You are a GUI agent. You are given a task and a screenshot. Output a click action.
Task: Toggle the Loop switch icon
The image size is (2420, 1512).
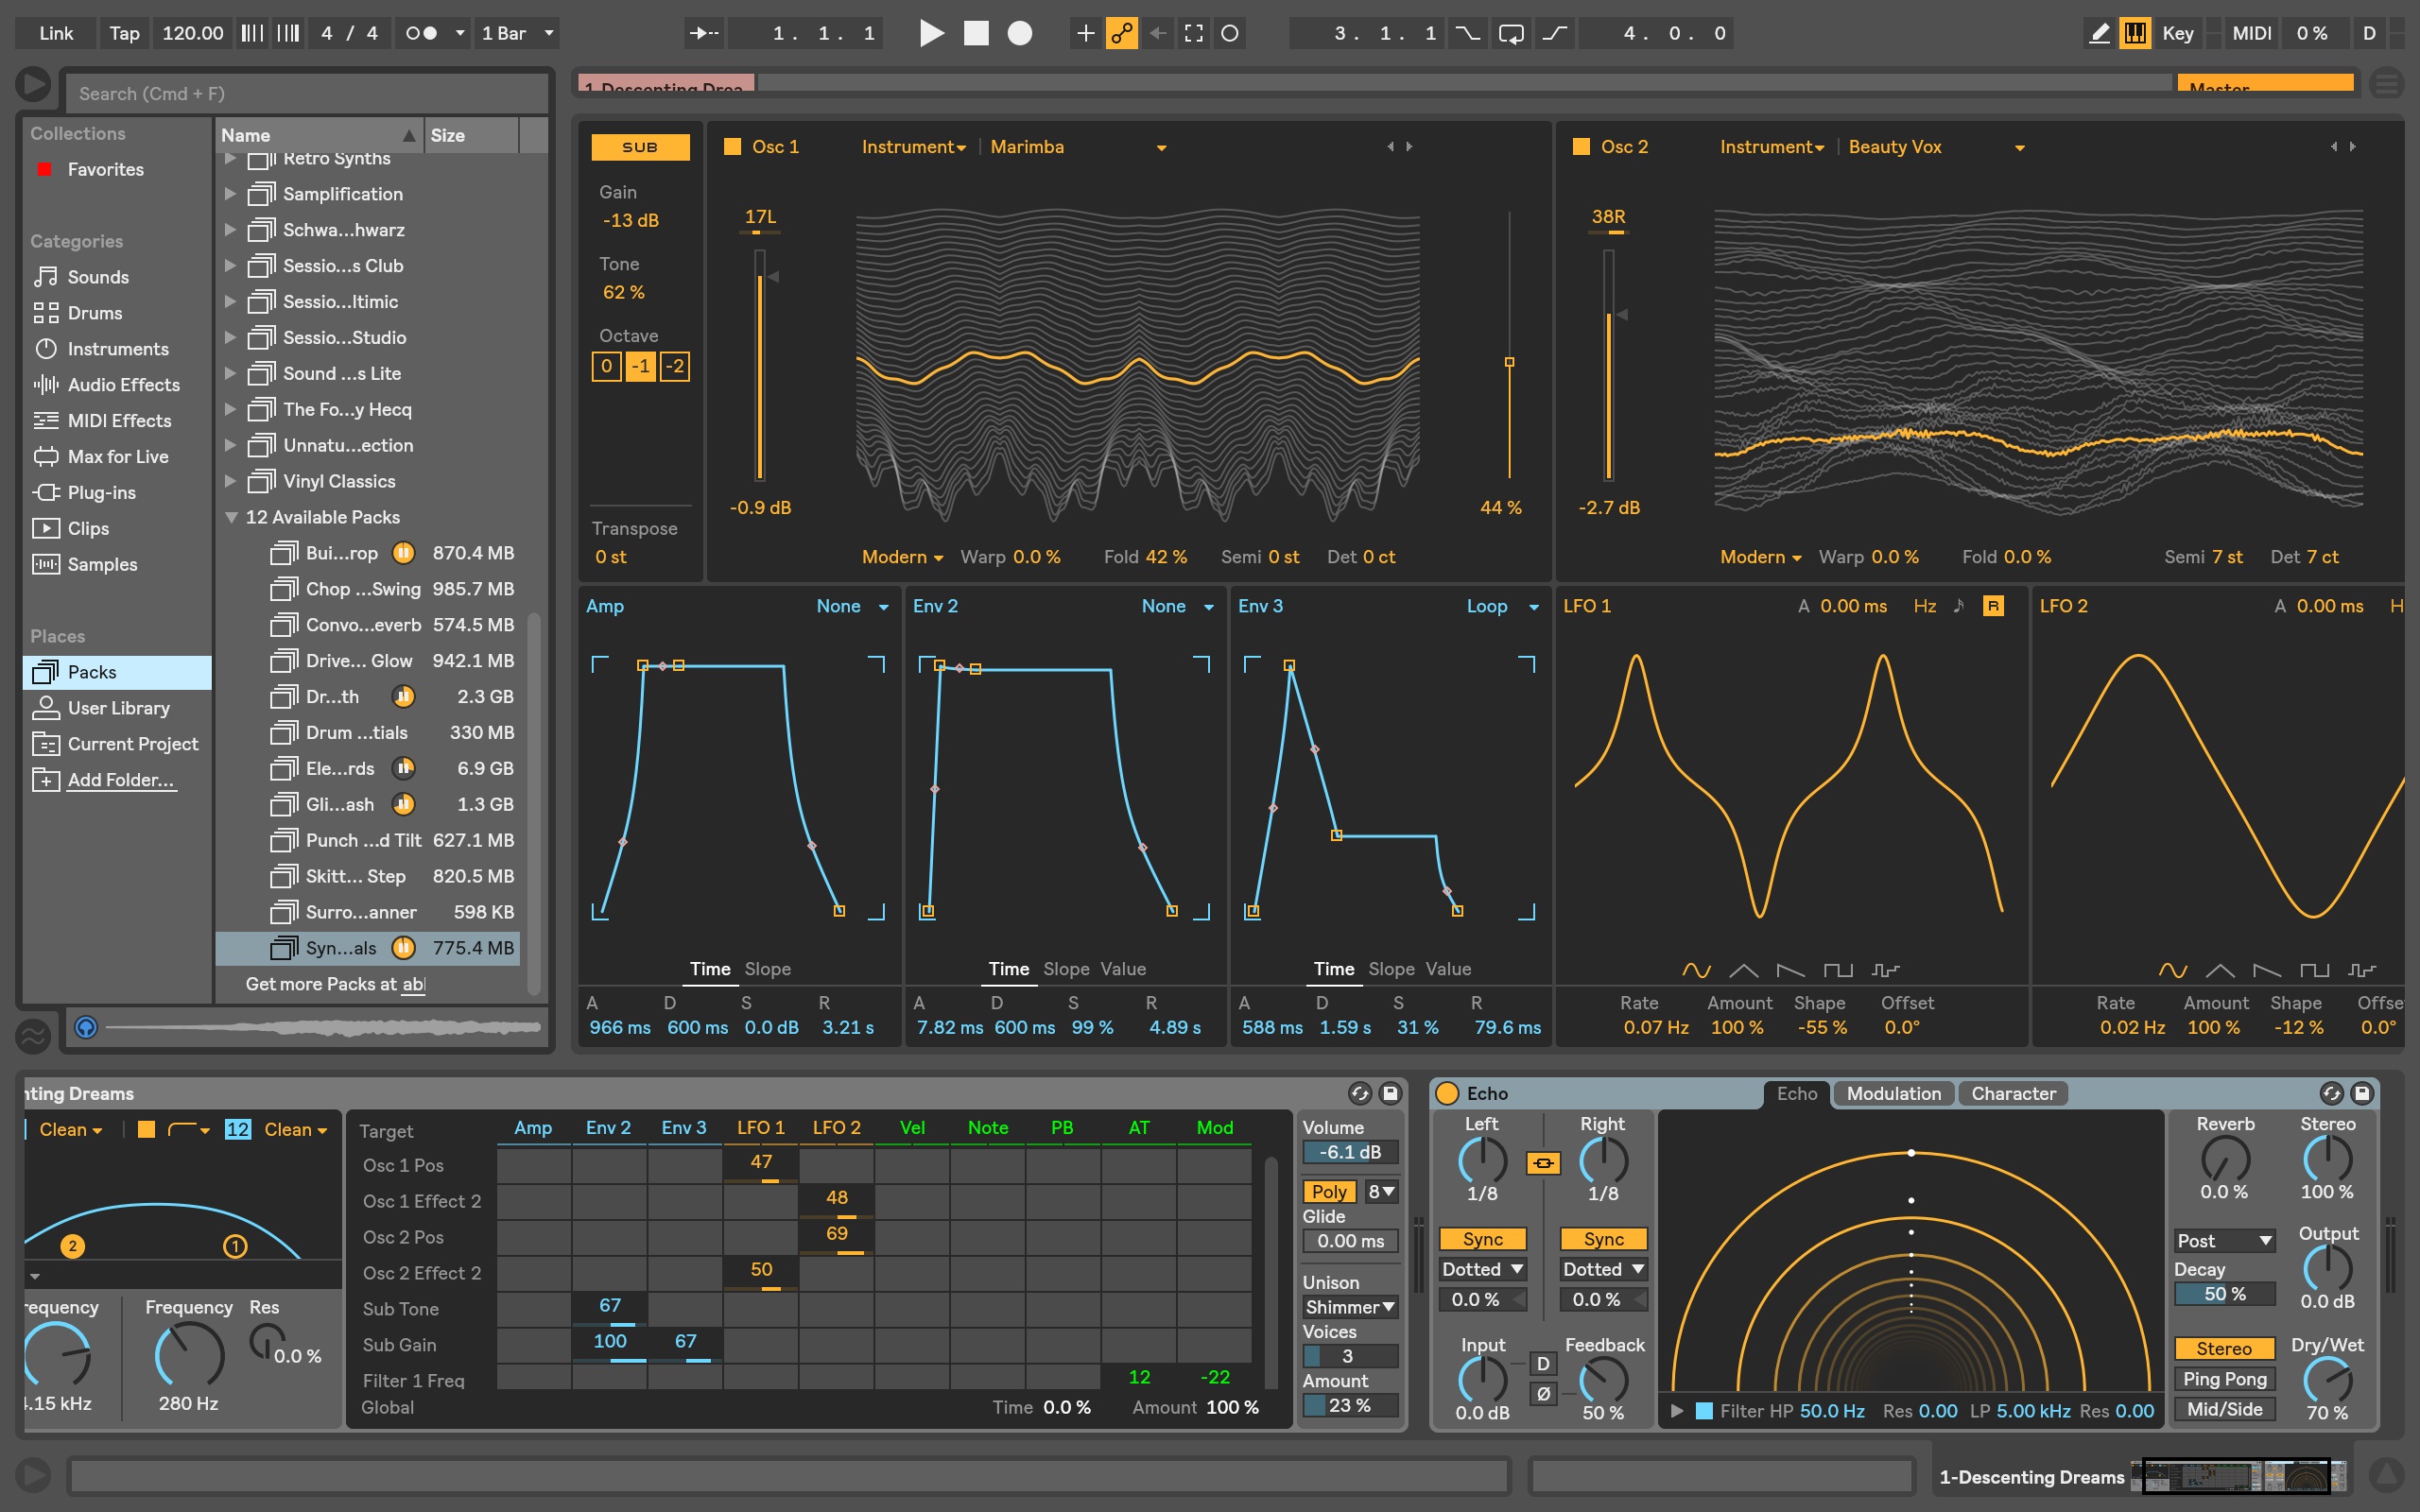[1511, 33]
